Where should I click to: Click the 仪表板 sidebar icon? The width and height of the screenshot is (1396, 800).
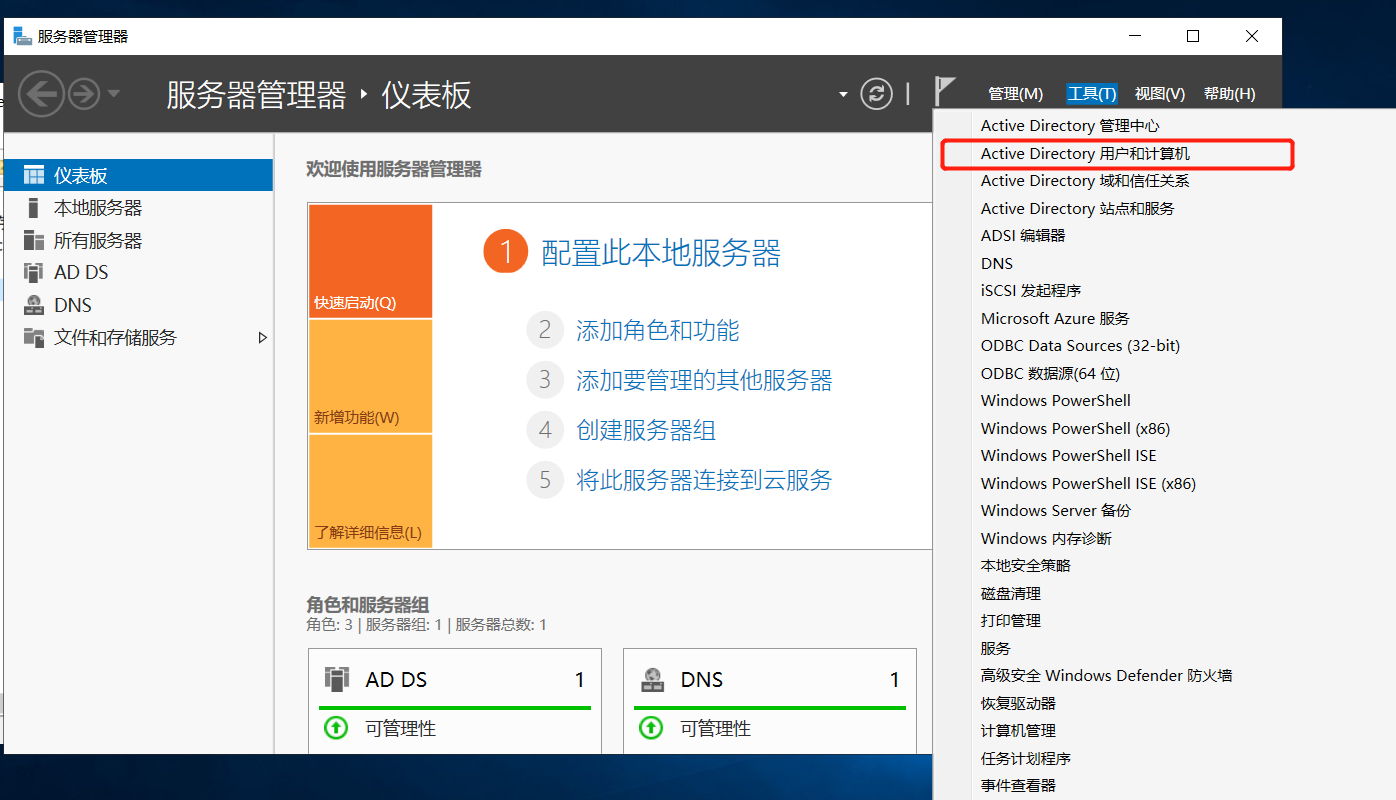click(34, 175)
